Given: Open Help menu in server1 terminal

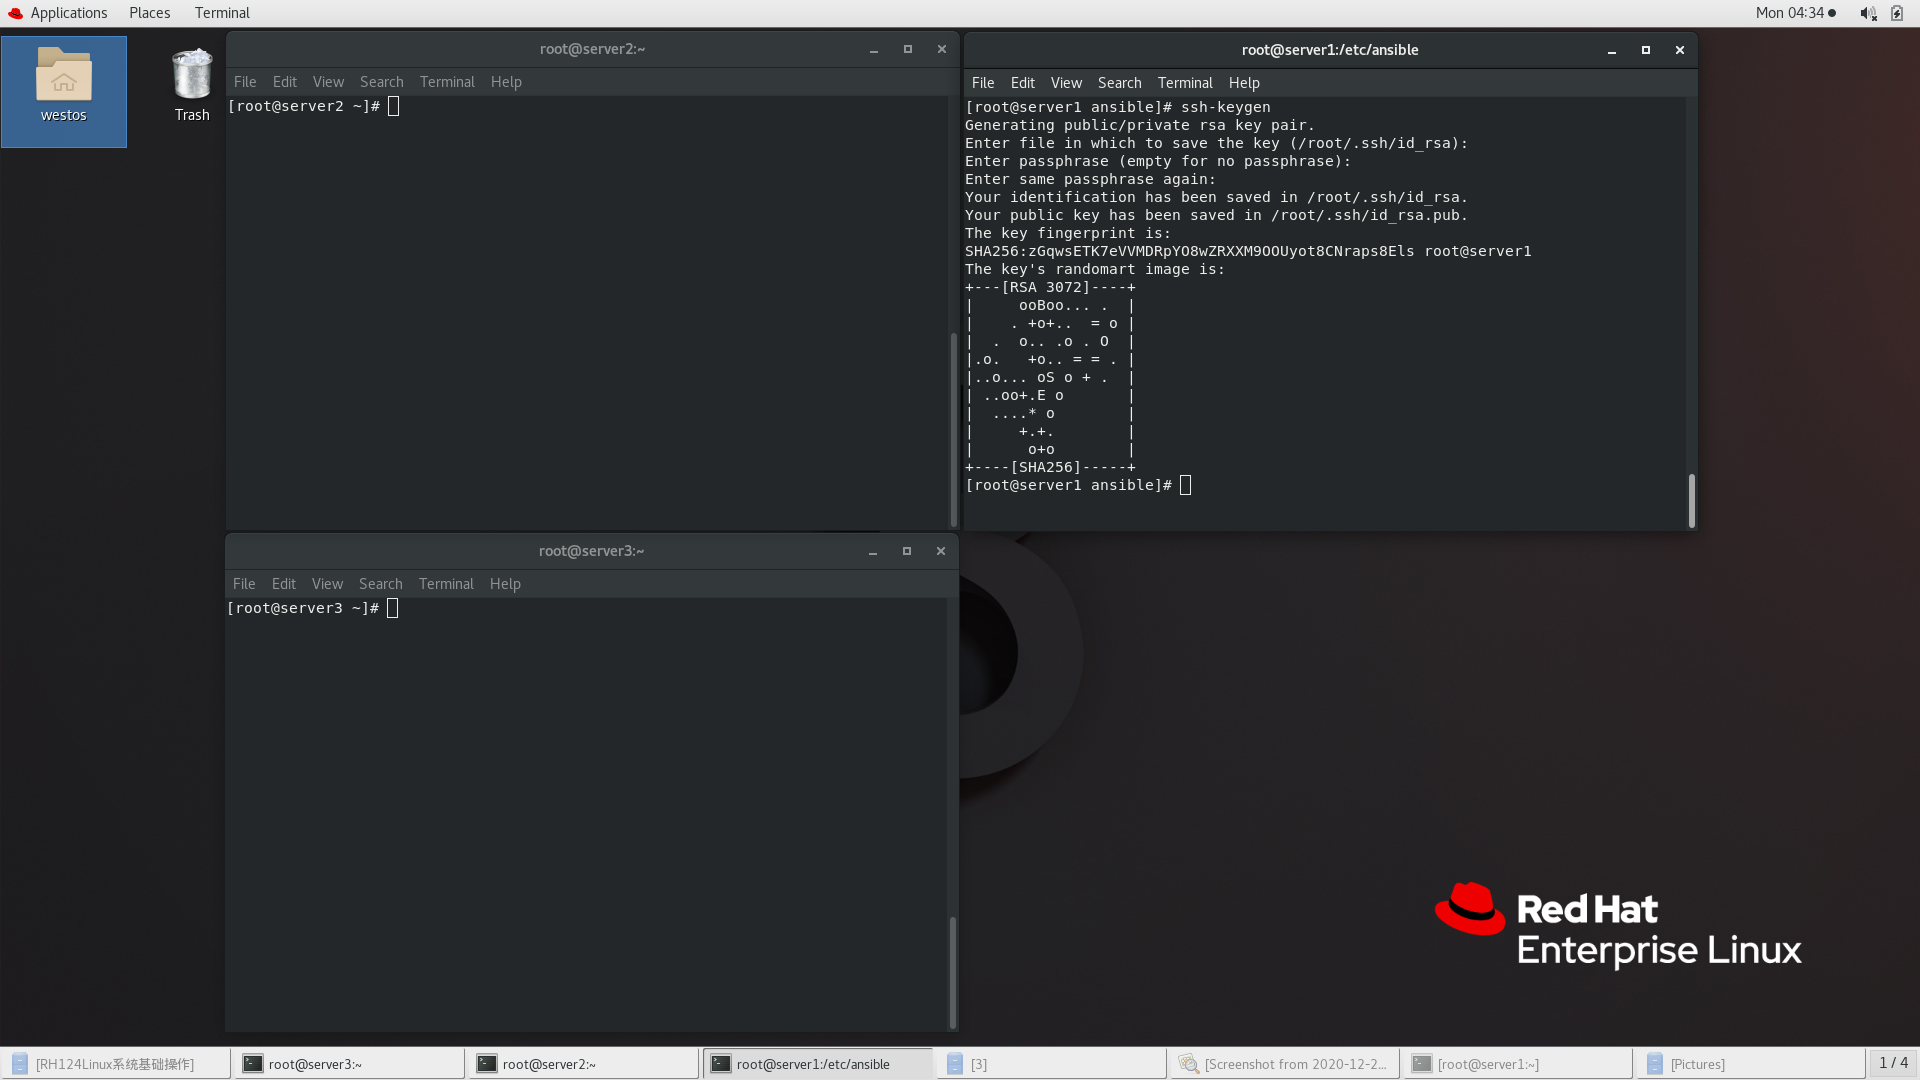Looking at the screenshot, I should click(x=1243, y=83).
